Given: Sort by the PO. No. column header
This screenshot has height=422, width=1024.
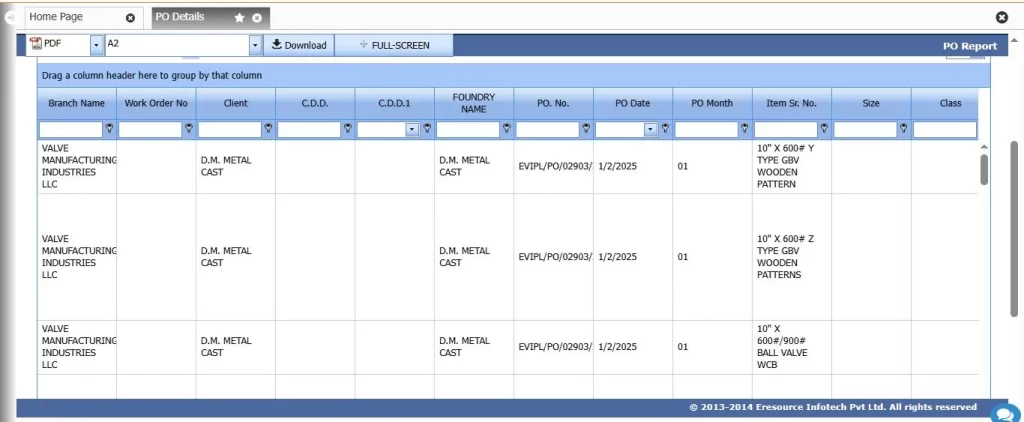Looking at the screenshot, I should [552, 103].
